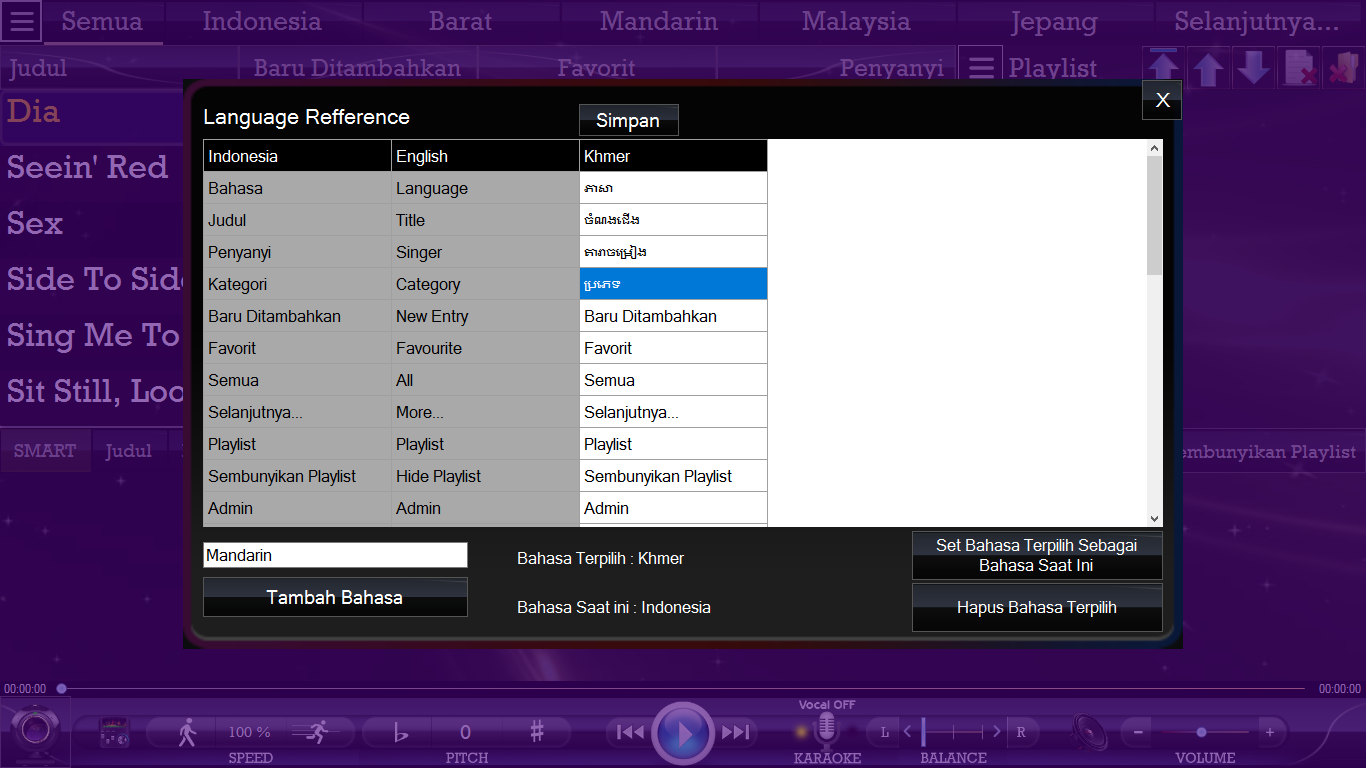
Task: Open the Playlist menu icon beside Playlist label
Action: pyautogui.click(x=981, y=67)
